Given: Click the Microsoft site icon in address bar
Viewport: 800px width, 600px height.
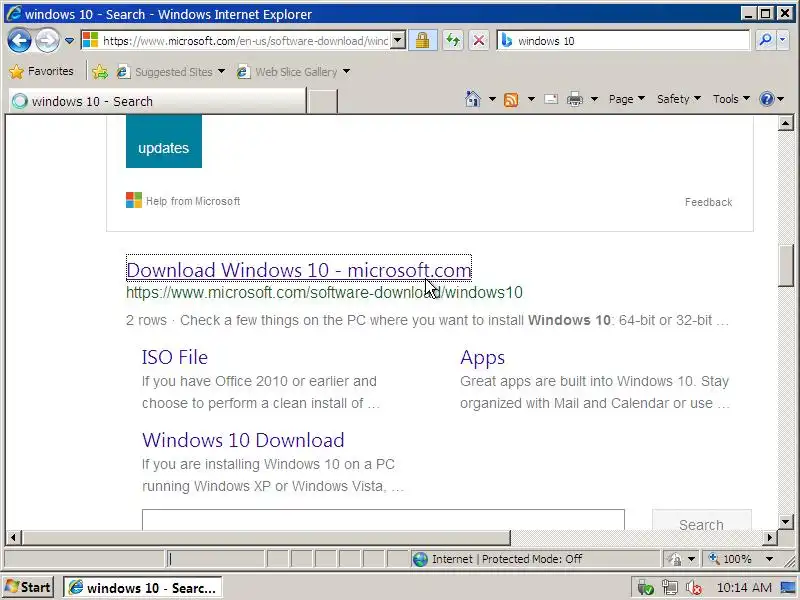Looking at the screenshot, I should pyautogui.click(x=90, y=40).
